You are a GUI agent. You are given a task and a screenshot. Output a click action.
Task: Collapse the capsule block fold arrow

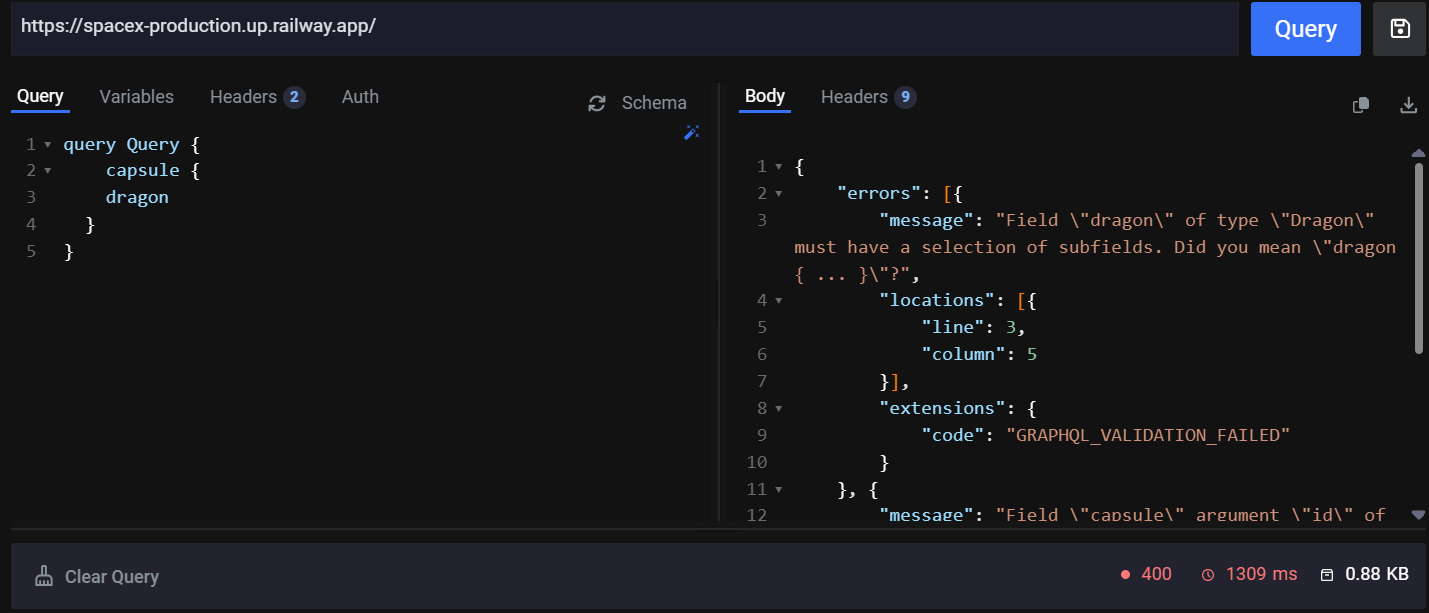pos(47,170)
